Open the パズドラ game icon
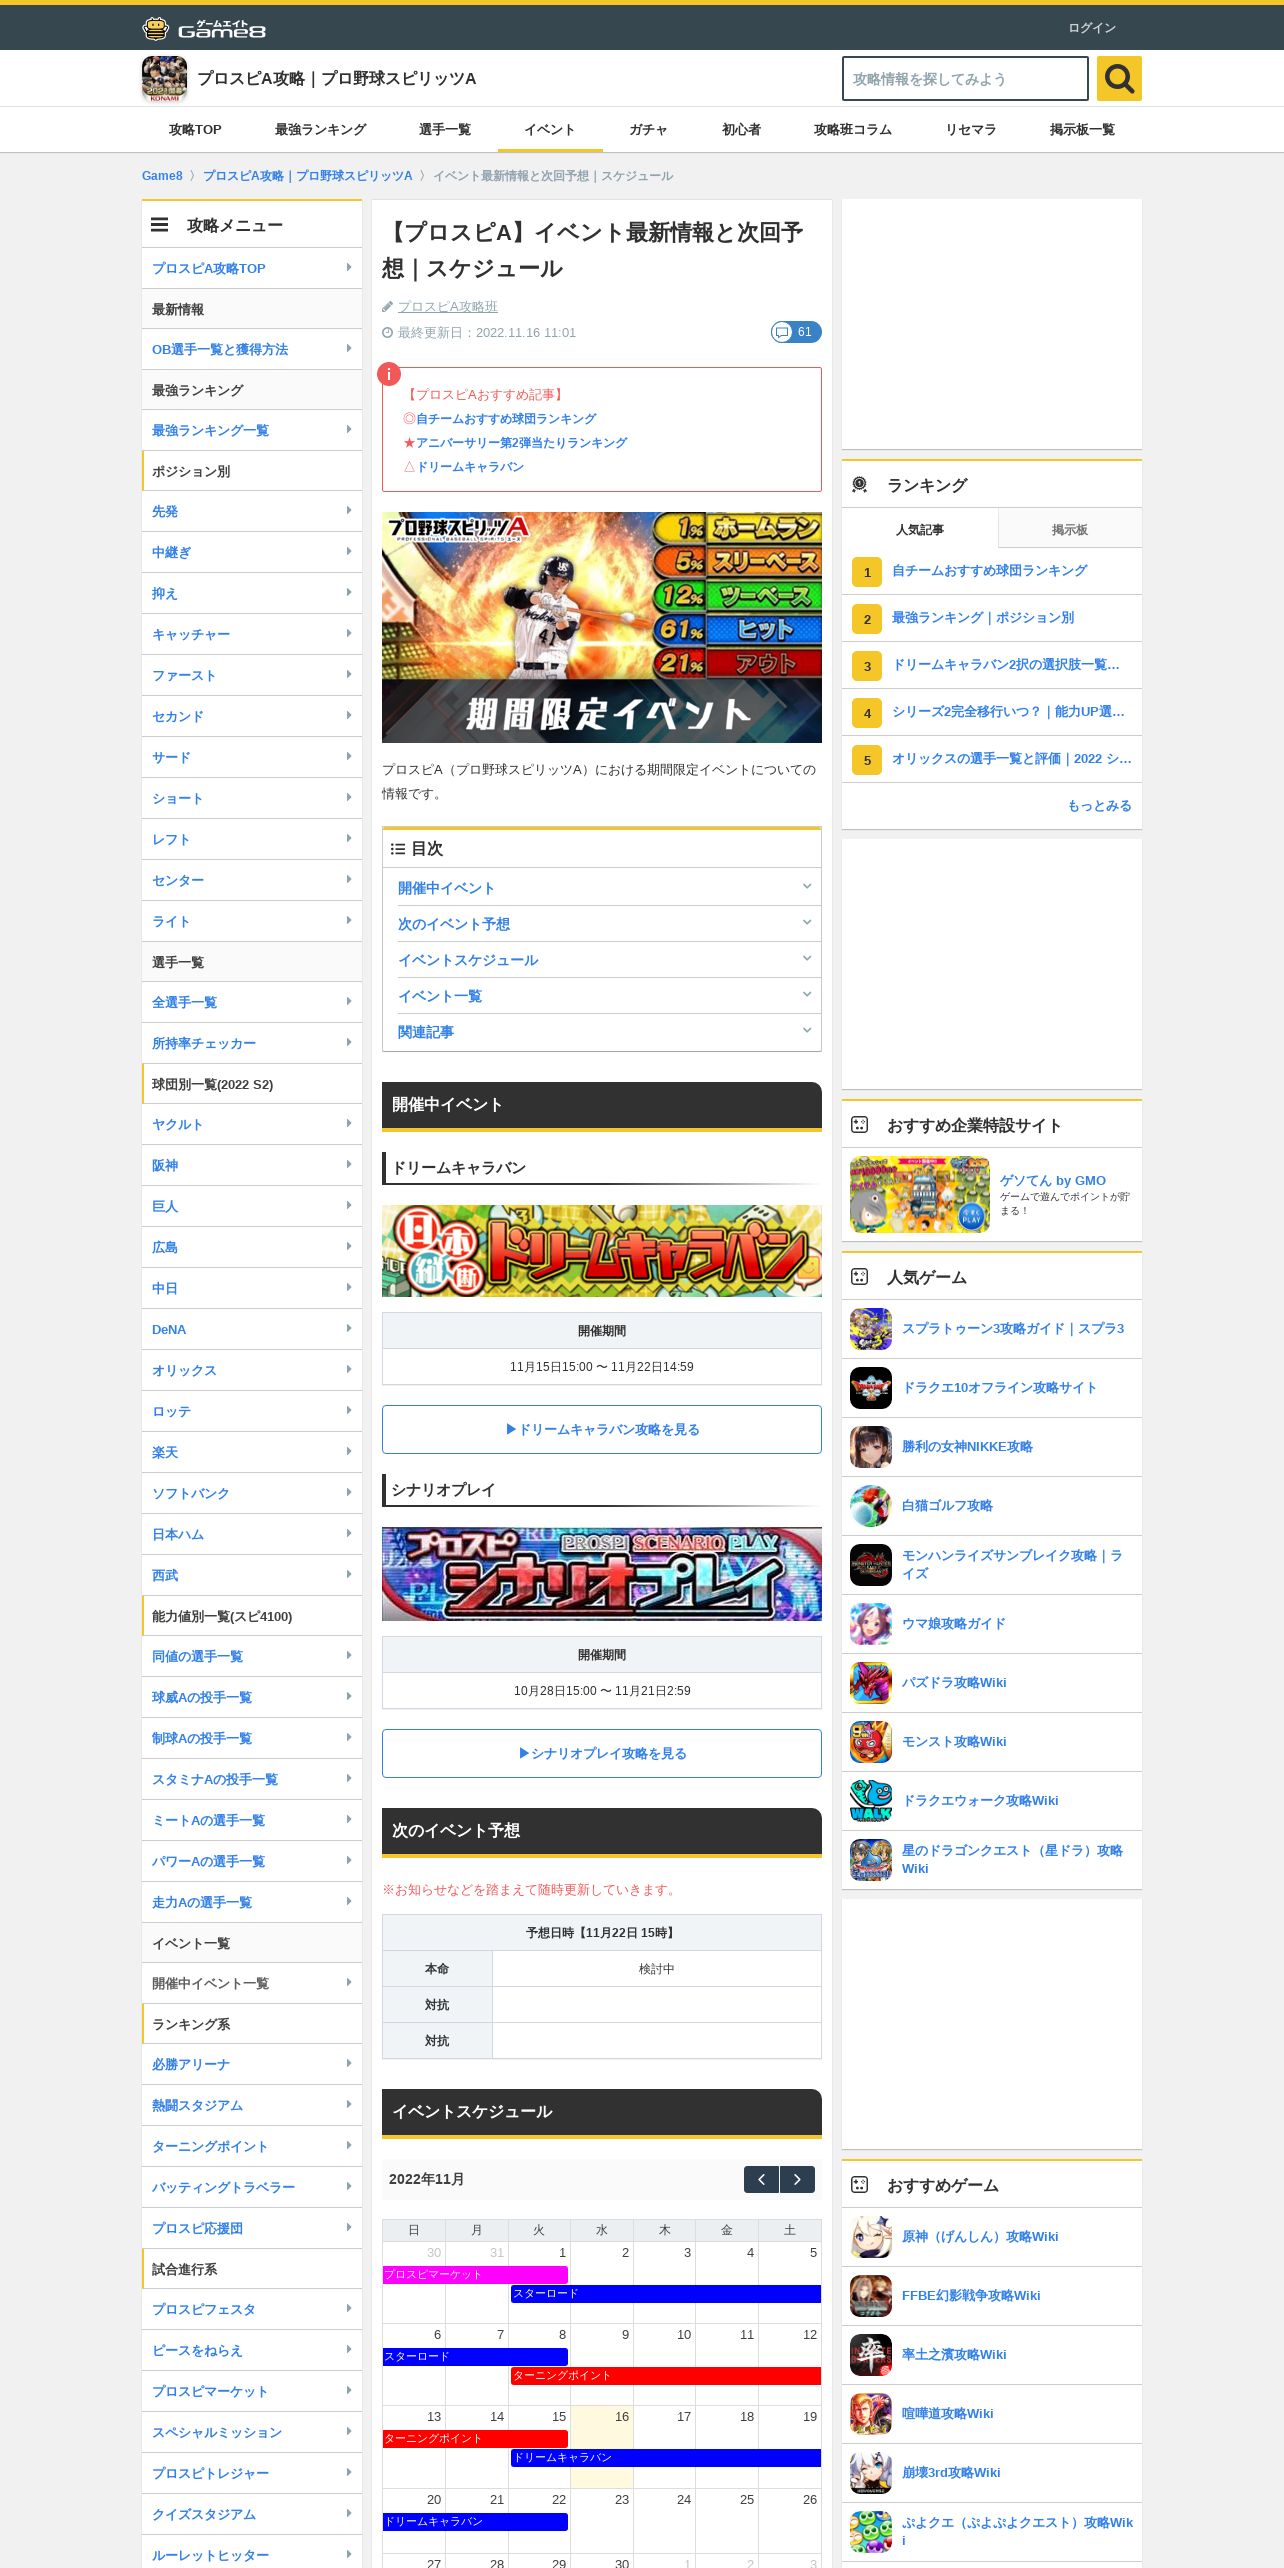This screenshot has width=1284, height=2568. (x=870, y=1683)
